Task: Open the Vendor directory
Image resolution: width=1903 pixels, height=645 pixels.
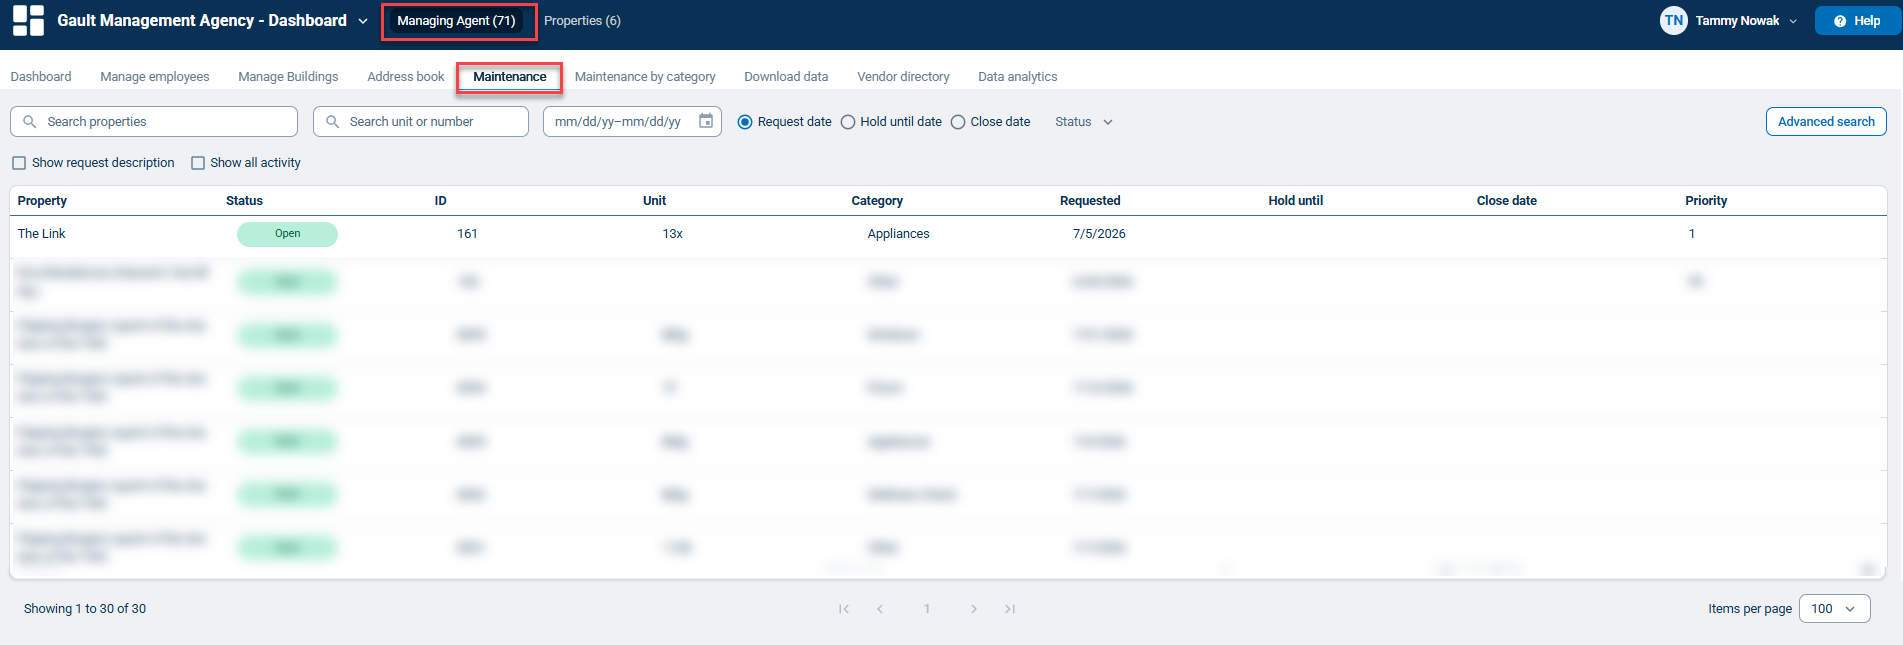Action: (903, 77)
